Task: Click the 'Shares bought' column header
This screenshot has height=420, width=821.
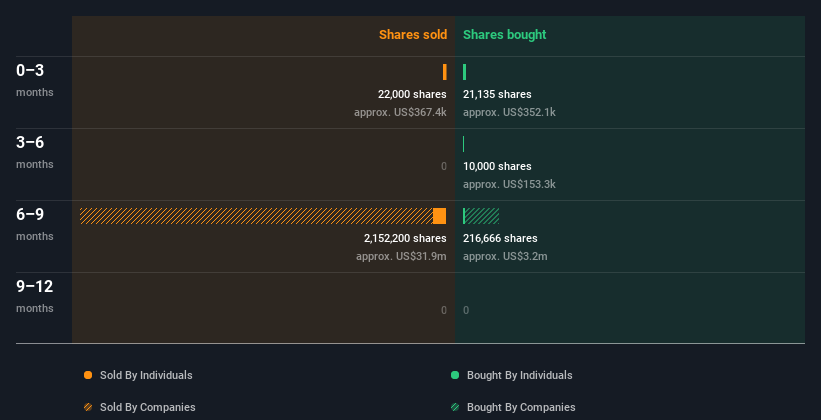Action: pyautogui.click(x=505, y=35)
